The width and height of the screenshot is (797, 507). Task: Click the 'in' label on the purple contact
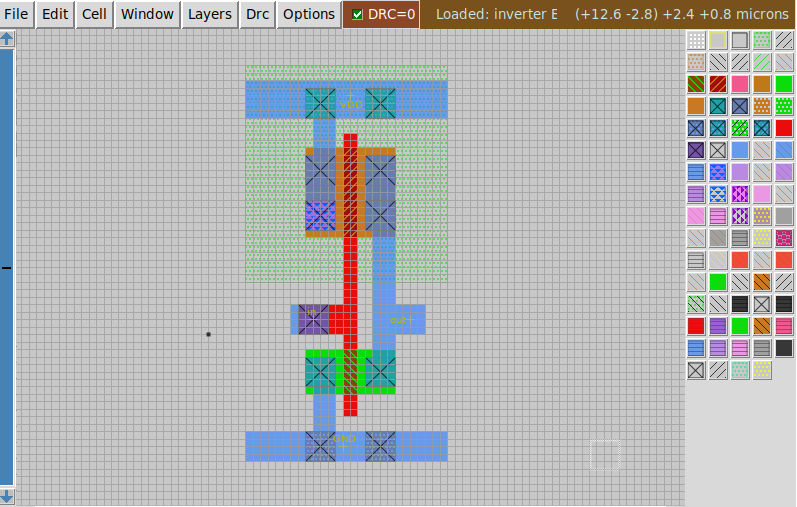pyautogui.click(x=311, y=312)
